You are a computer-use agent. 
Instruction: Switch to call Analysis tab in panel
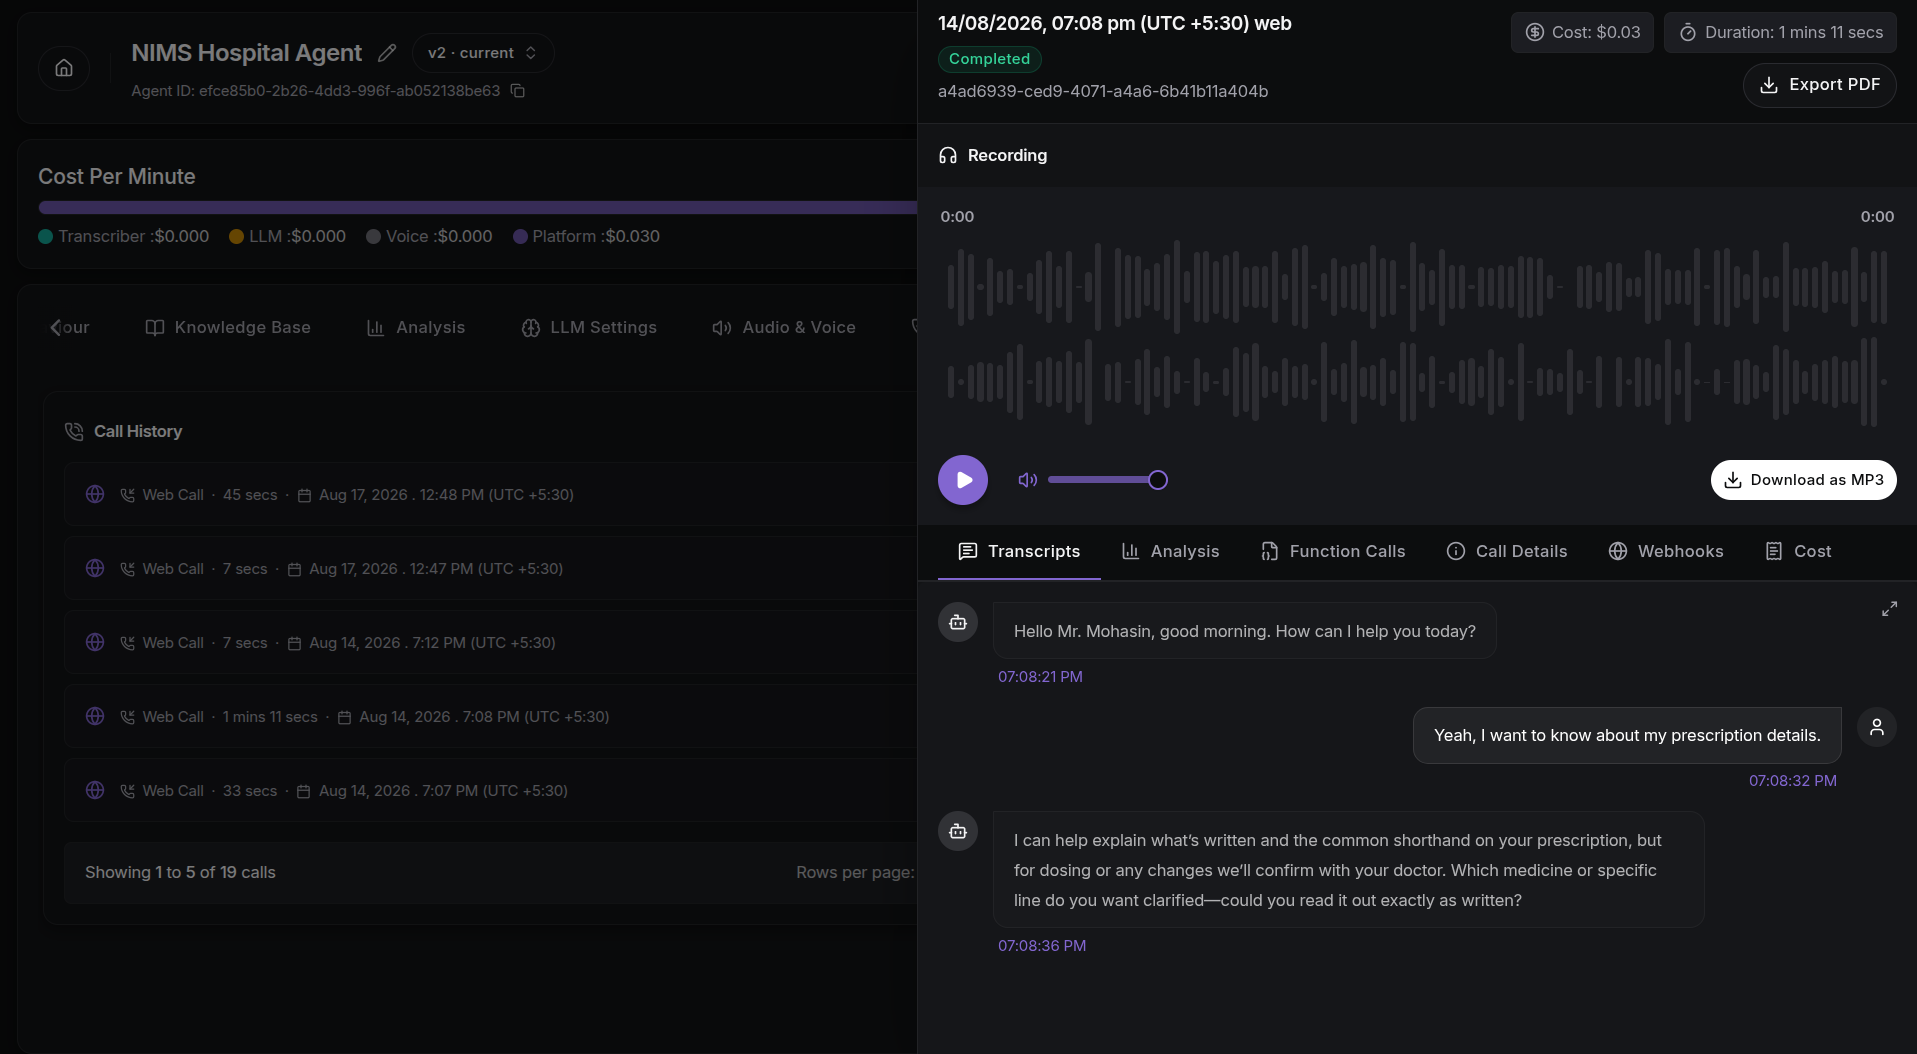1170,552
